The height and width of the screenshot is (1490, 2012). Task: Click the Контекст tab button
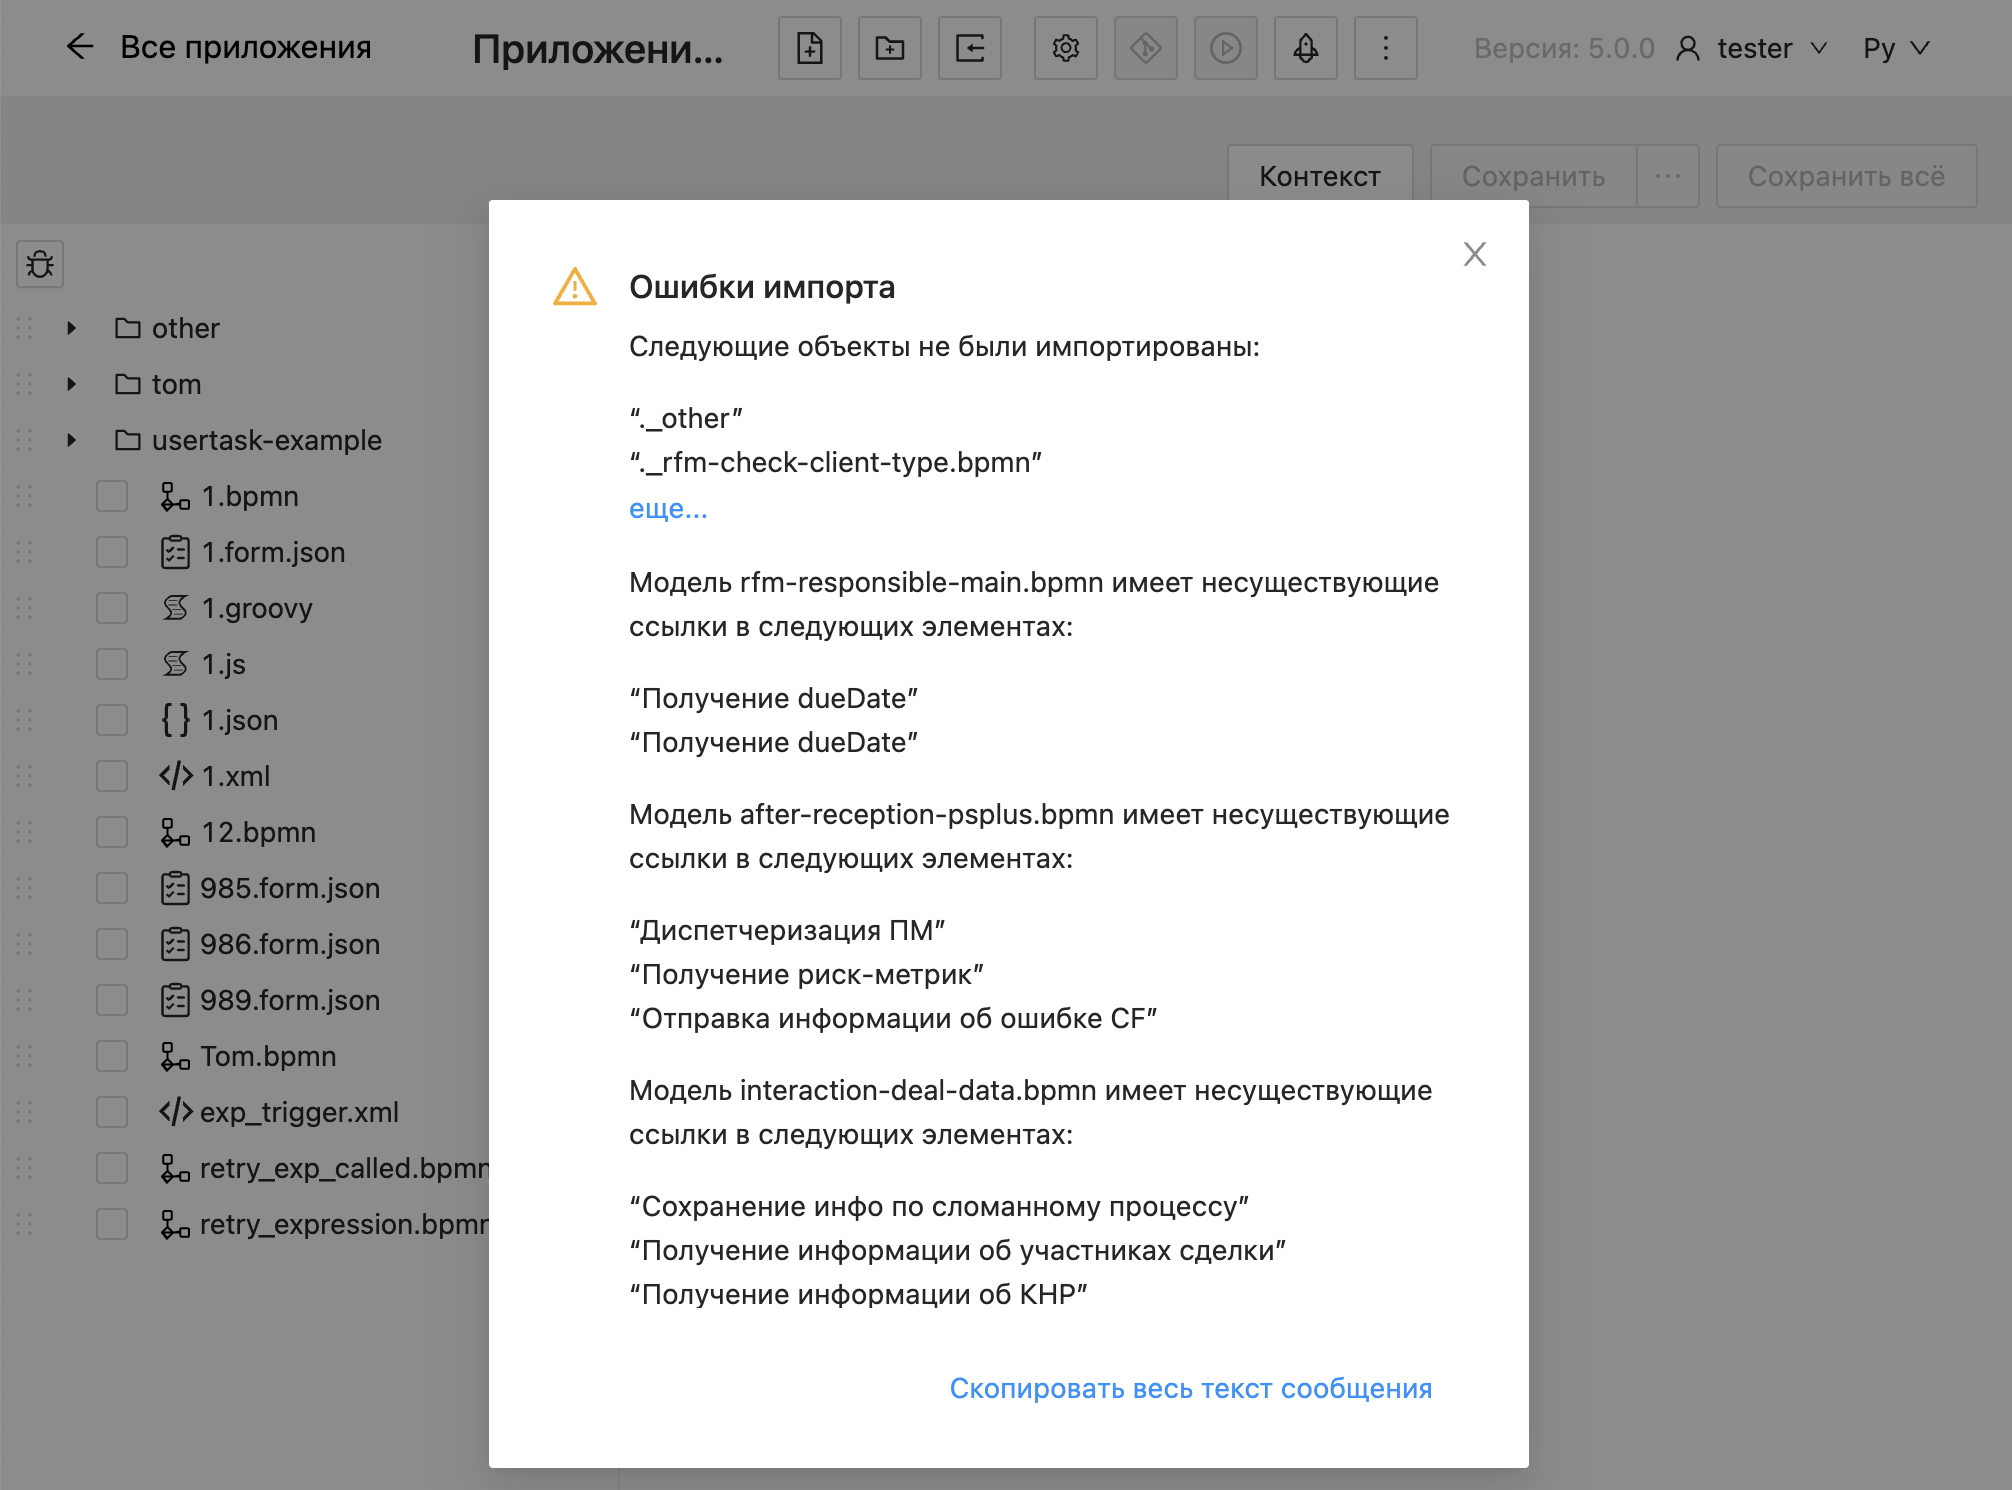[x=1319, y=176]
